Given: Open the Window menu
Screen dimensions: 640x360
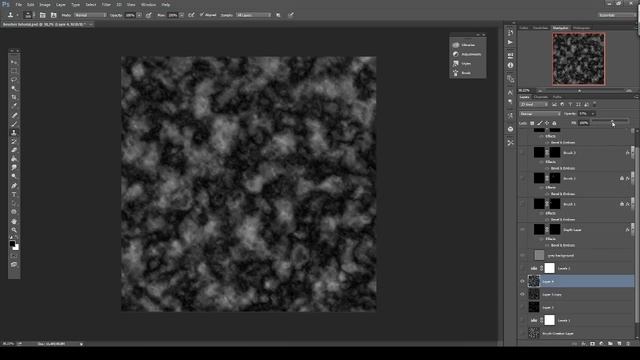Looking at the screenshot, I should pyautogui.click(x=148, y=4).
